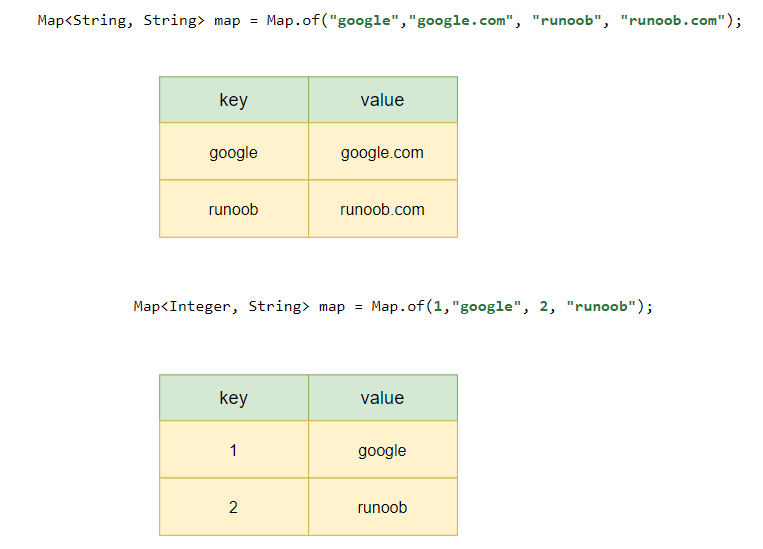Click the "runoob" key cell in the top table
Screen dimensions: 763x549
(x=233, y=209)
